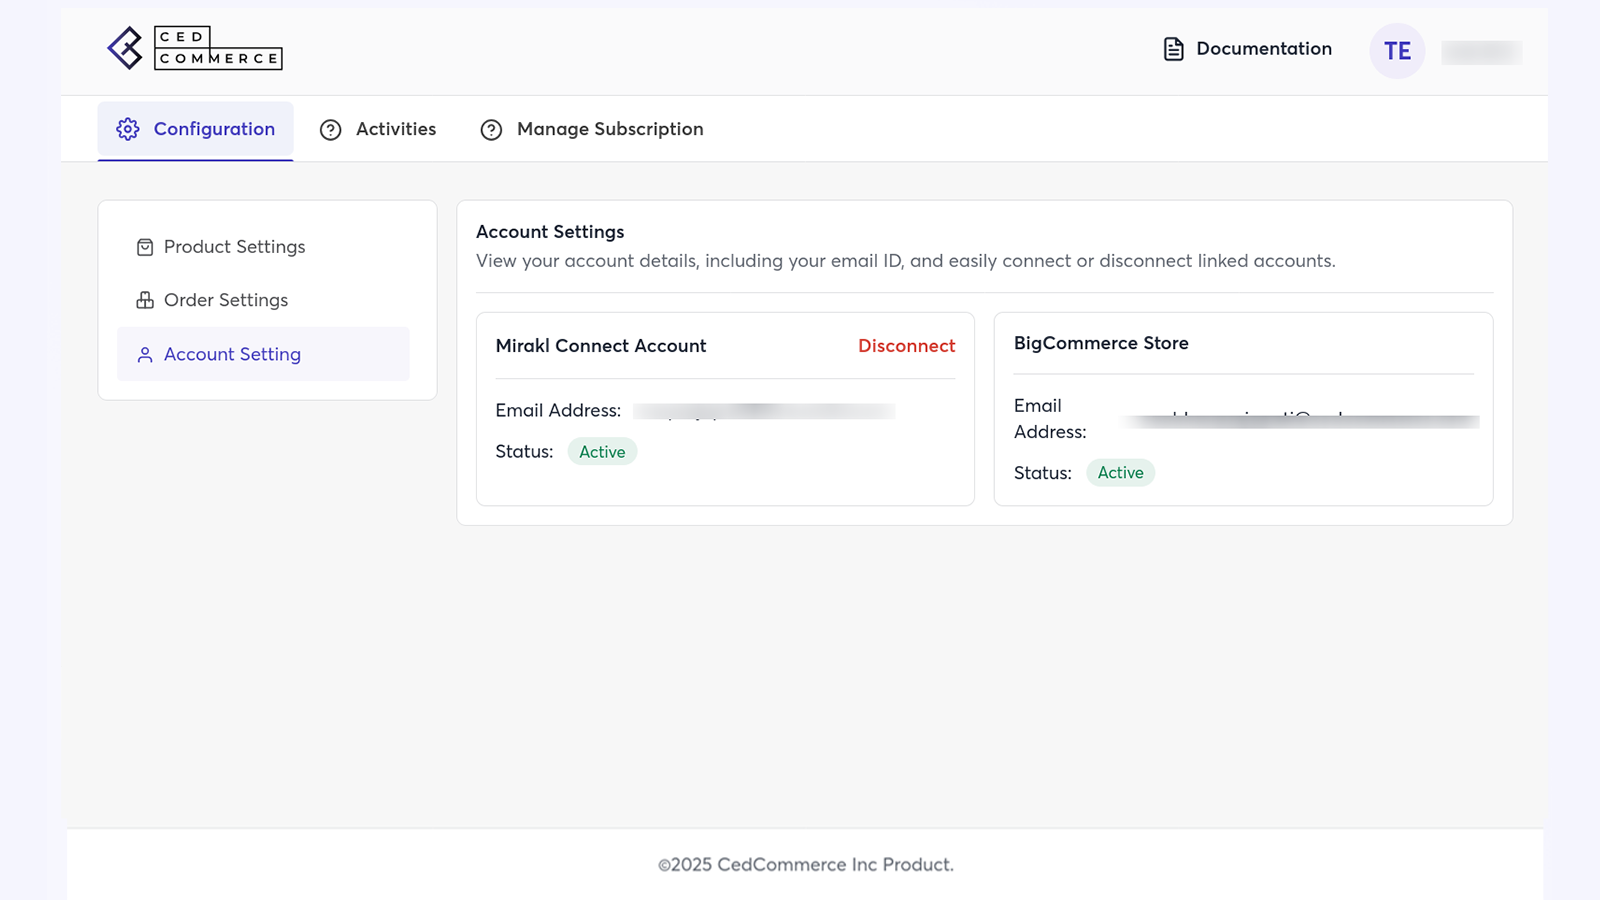
Task: Select Product Settings in the sidebar
Action: click(263, 247)
